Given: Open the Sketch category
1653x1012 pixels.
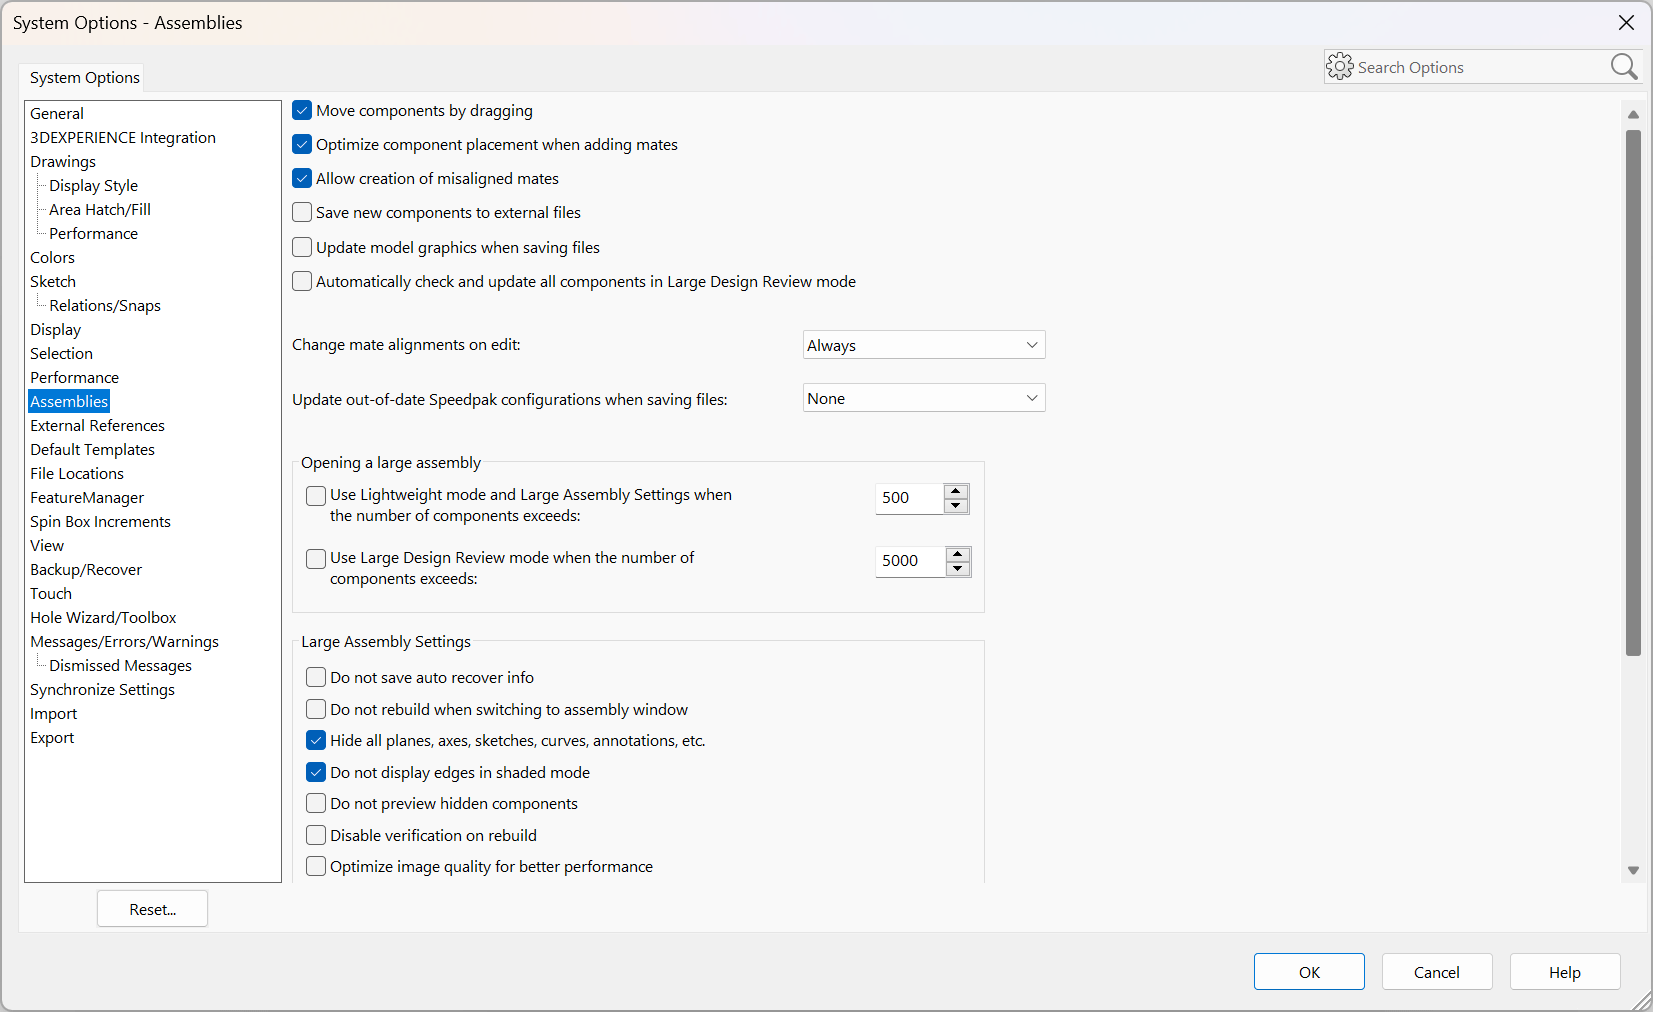Looking at the screenshot, I should (53, 281).
